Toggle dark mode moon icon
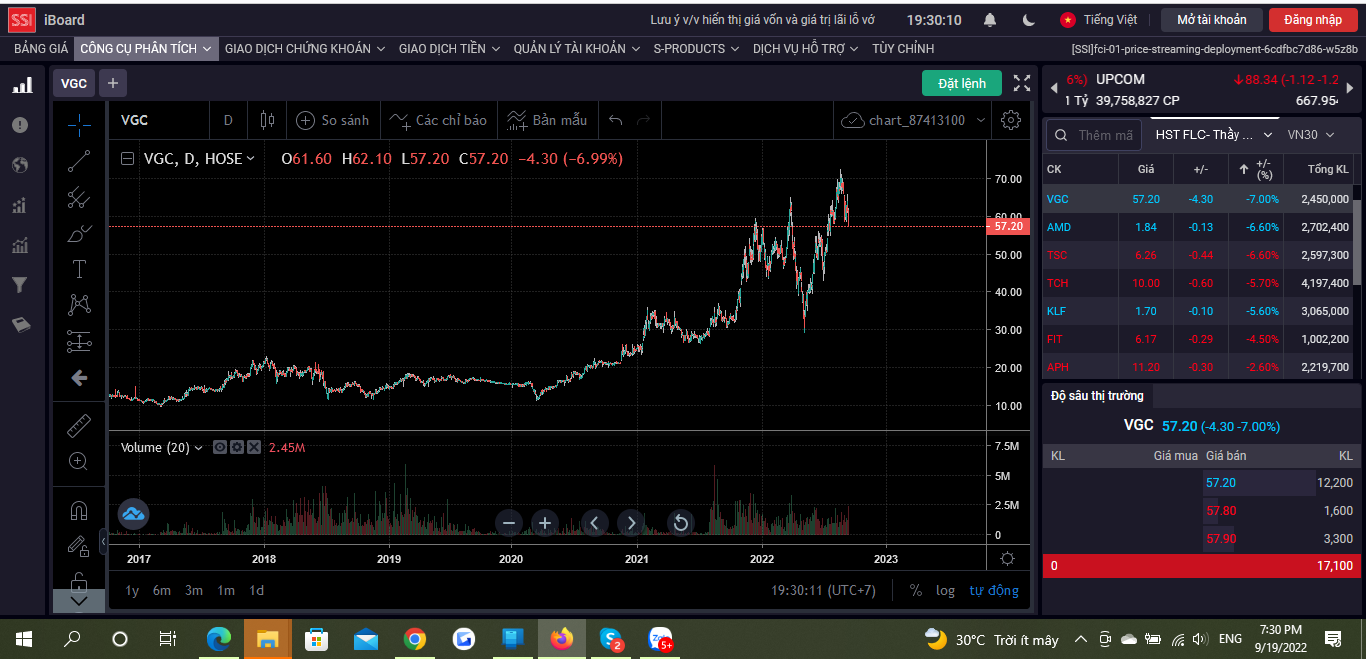1366x659 pixels. [1029, 20]
